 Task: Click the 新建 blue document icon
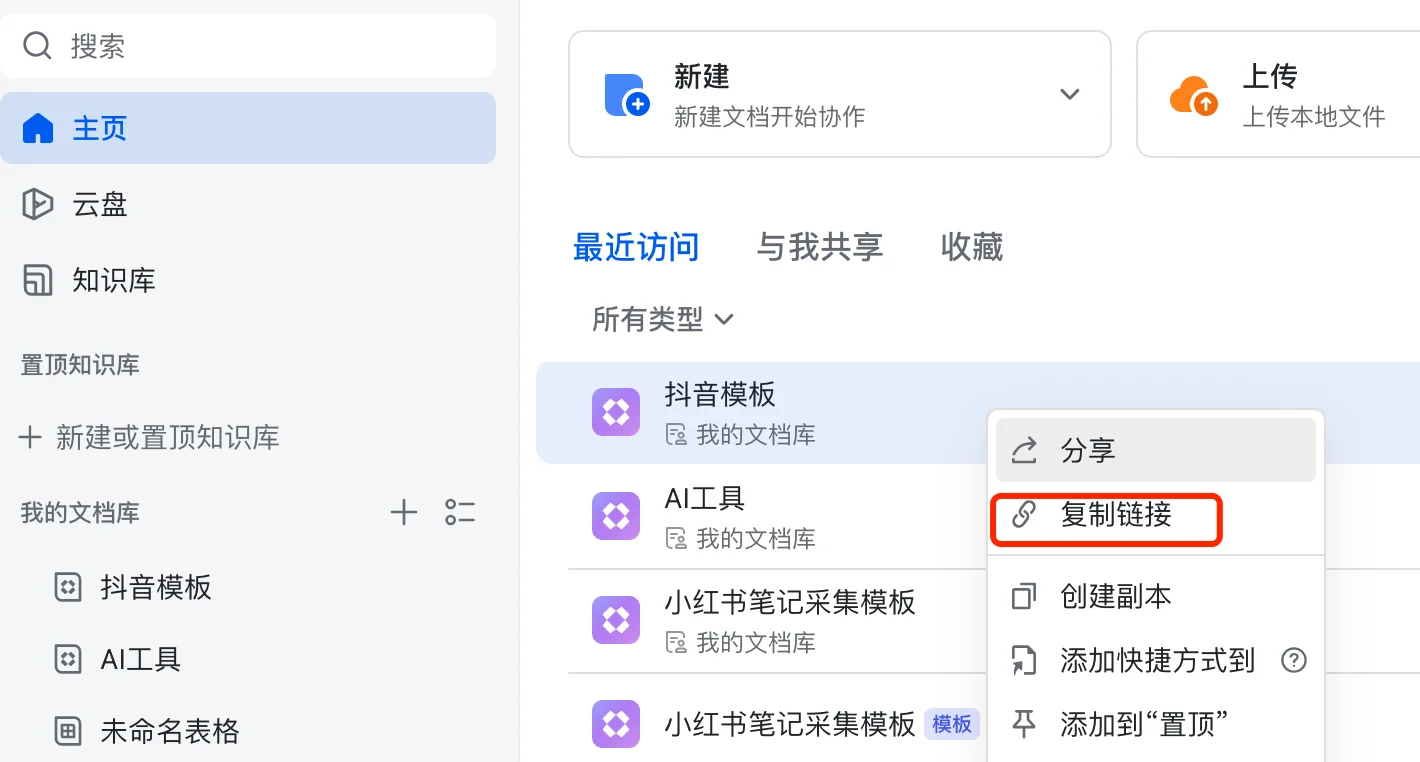627,95
